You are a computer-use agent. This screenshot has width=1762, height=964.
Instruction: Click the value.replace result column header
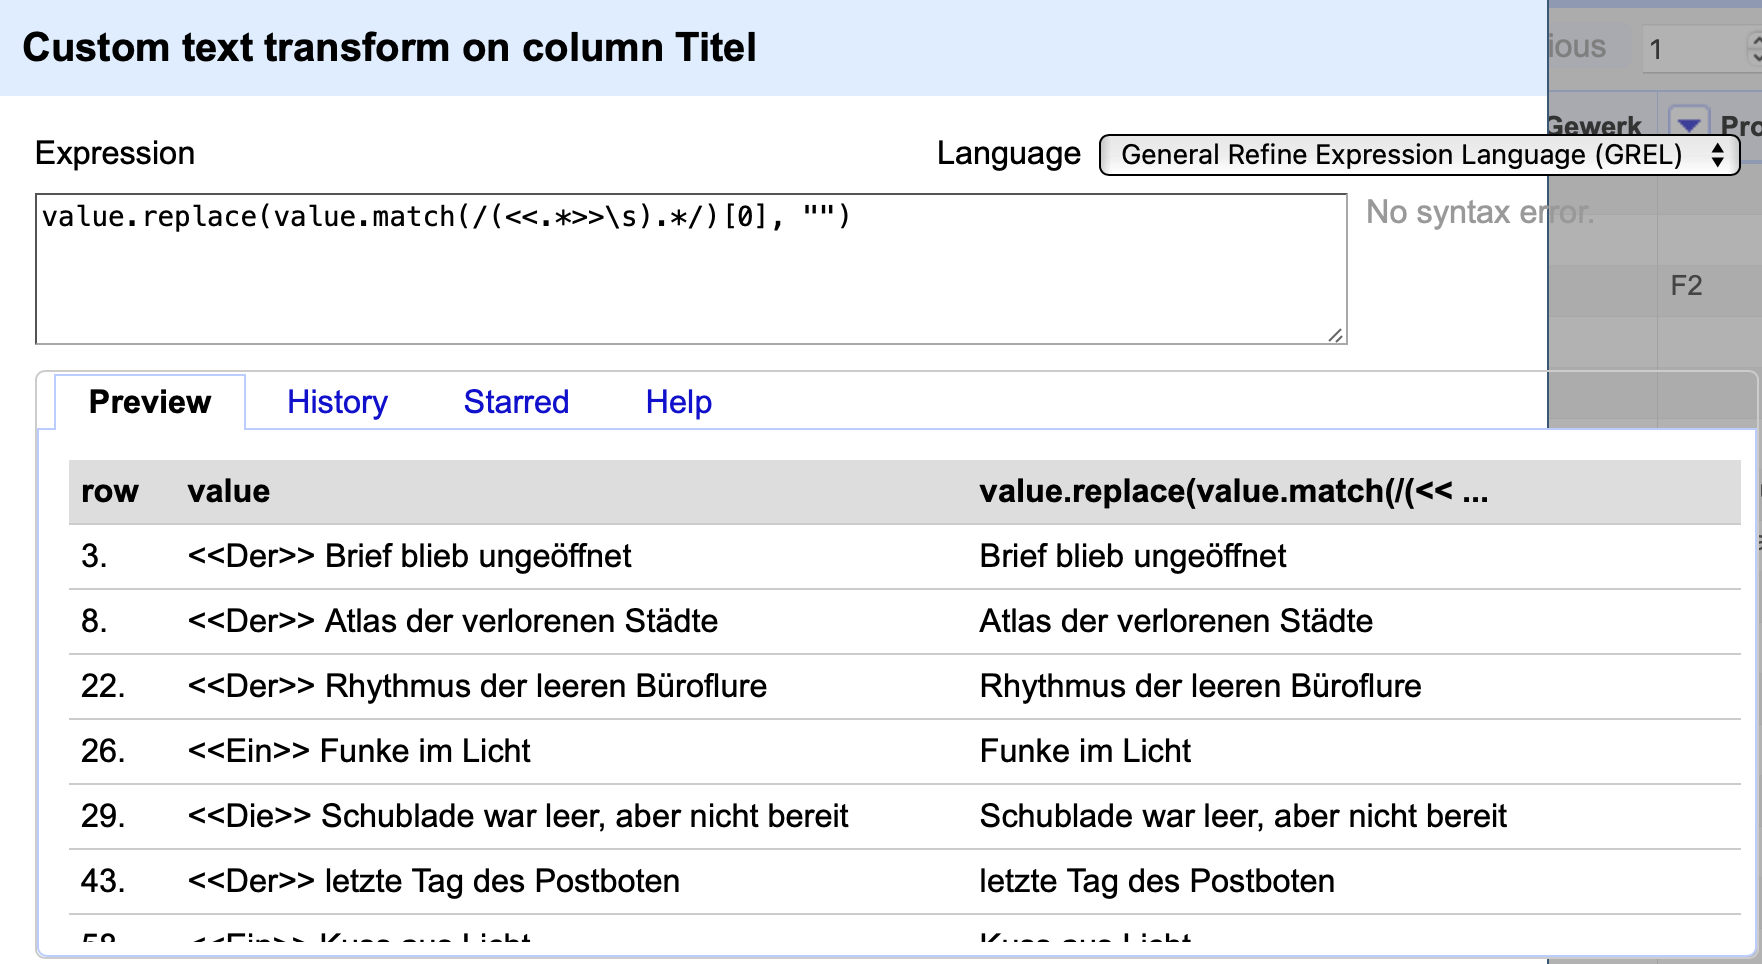[1234, 491]
